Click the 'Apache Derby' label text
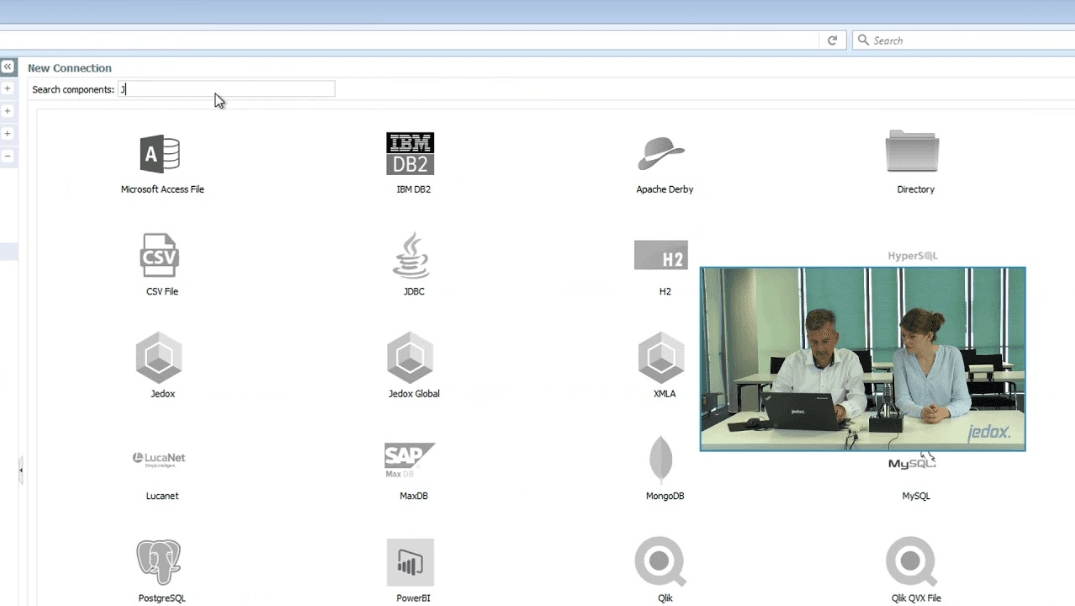Viewport: 1075px width, 606px height. [x=664, y=189]
